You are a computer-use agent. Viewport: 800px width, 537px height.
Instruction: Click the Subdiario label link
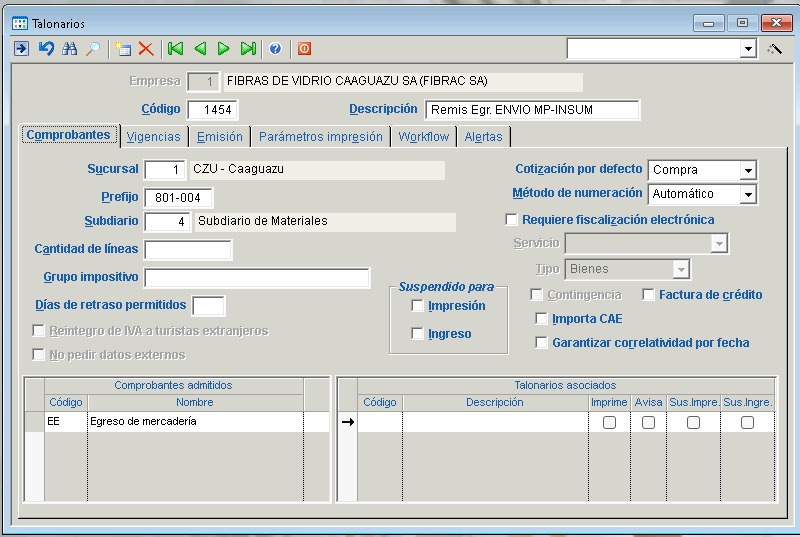111,221
